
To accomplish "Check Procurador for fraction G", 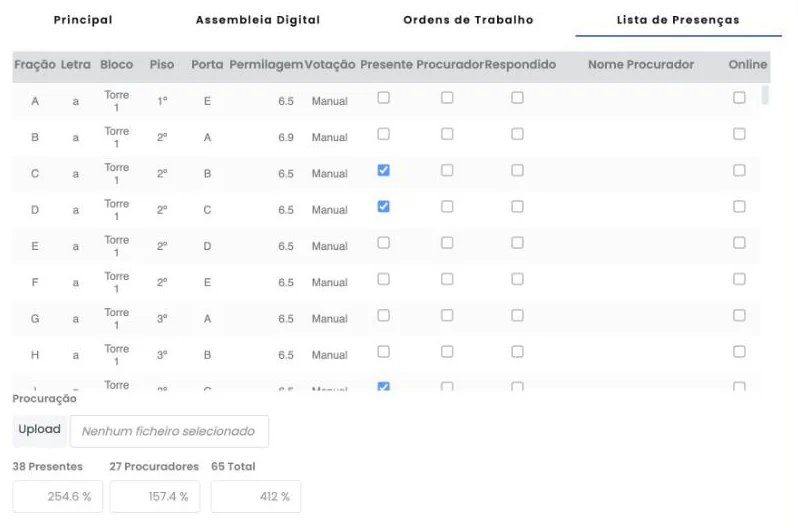I will pyautogui.click(x=447, y=315).
